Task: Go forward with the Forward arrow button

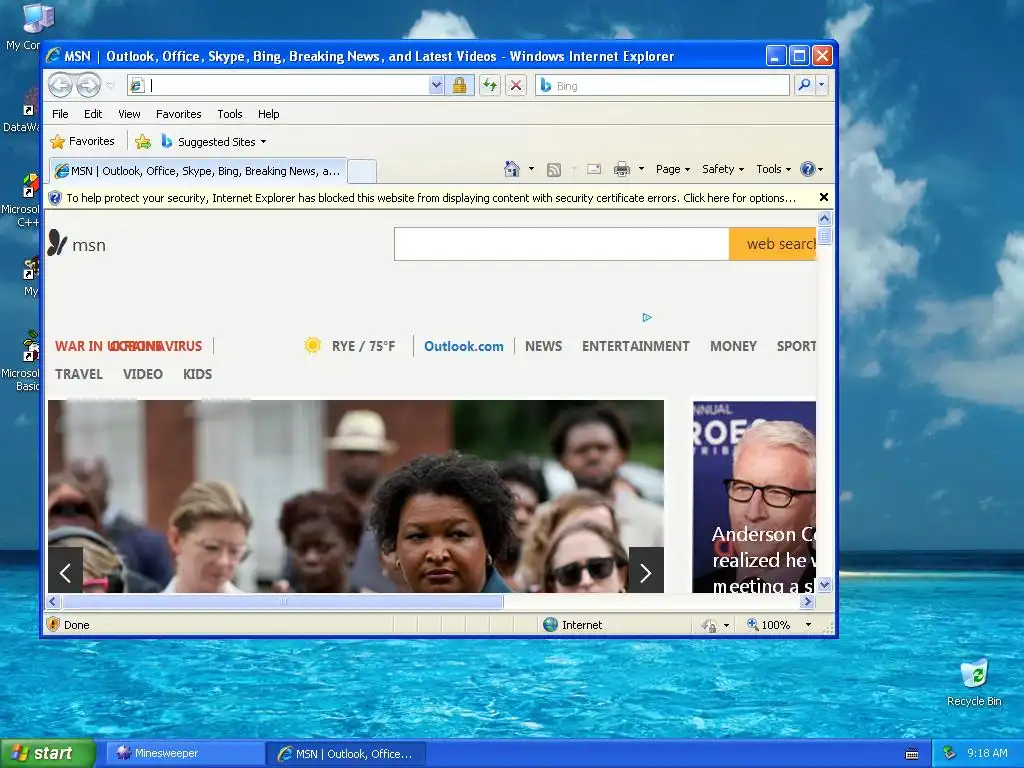Action: coord(88,85)
